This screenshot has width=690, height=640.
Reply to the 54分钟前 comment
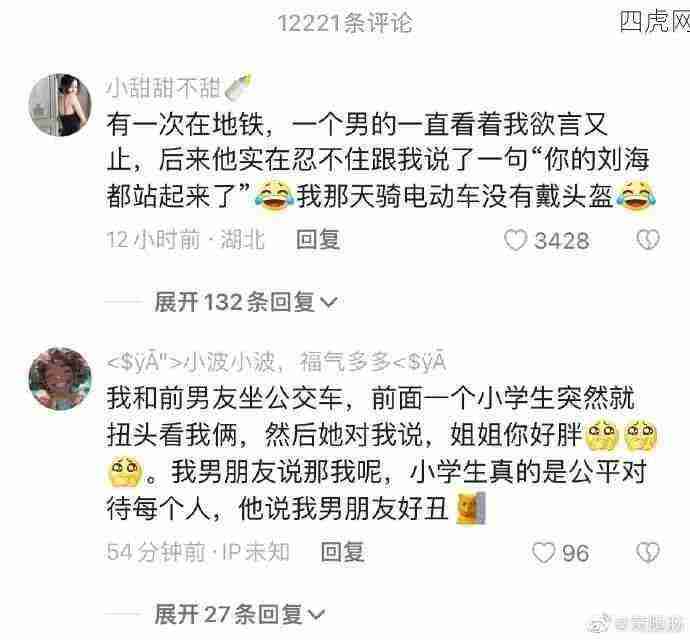coord(342,552)
